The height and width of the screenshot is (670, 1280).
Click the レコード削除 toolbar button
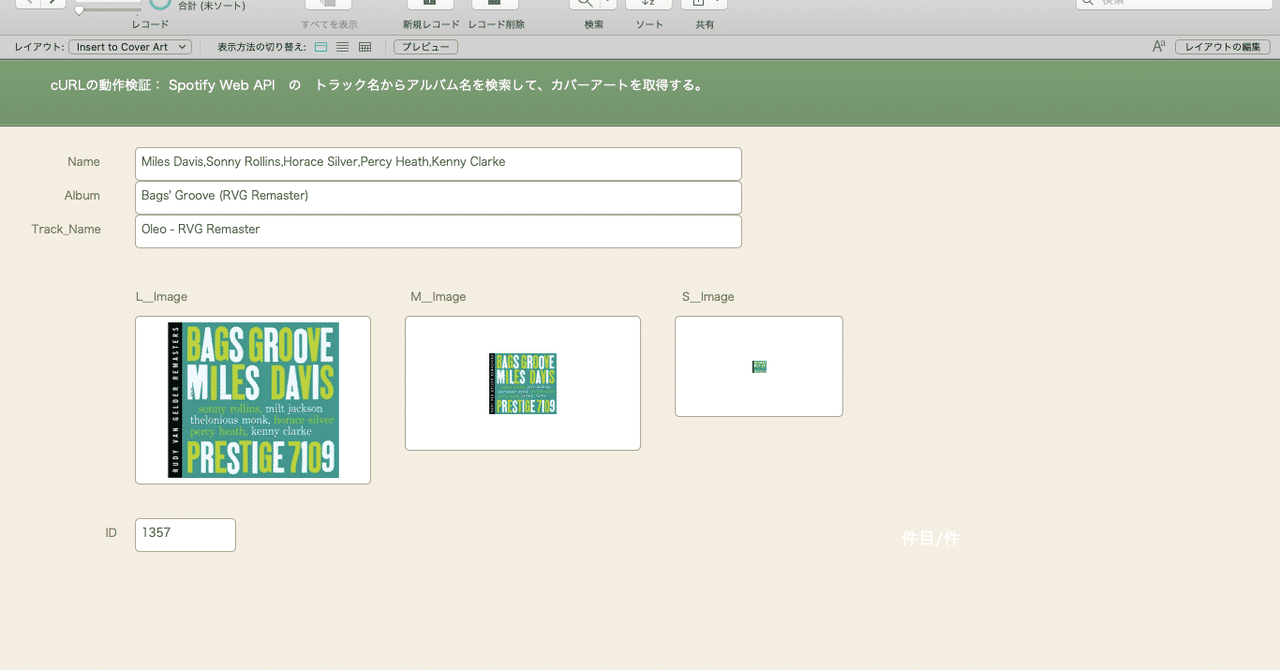[x=496, y=5]
